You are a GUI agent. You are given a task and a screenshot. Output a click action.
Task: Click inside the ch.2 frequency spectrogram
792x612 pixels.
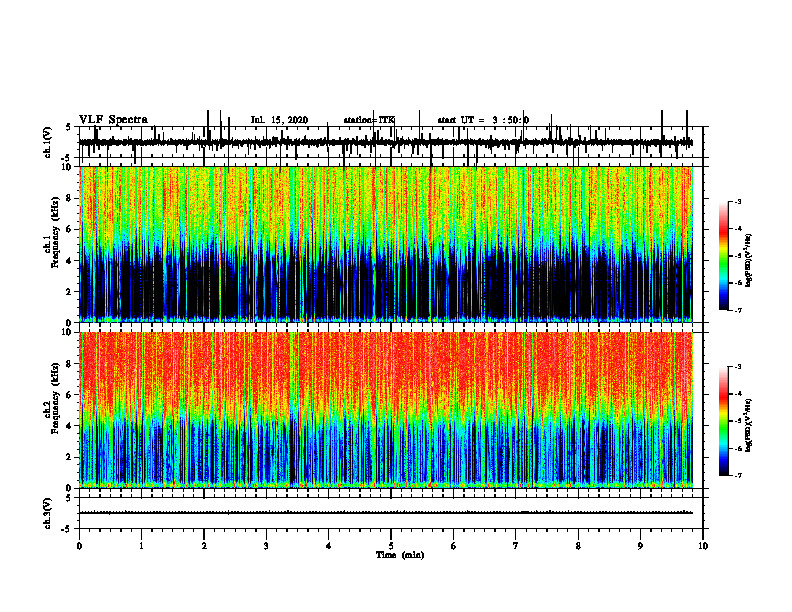386,410
